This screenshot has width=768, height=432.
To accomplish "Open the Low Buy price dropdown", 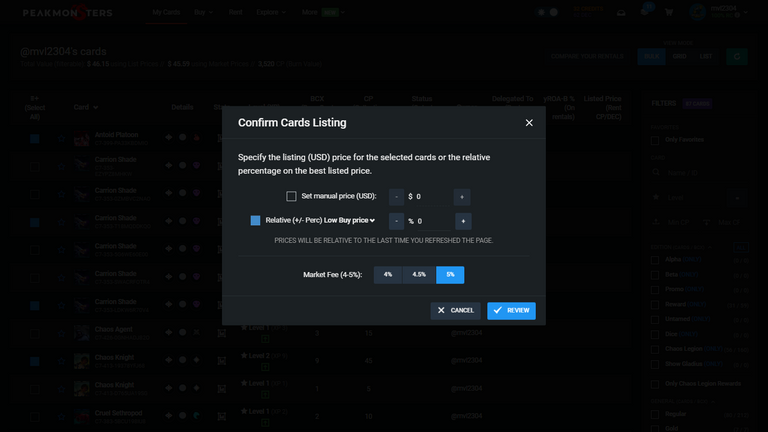I will click(349, 220).
